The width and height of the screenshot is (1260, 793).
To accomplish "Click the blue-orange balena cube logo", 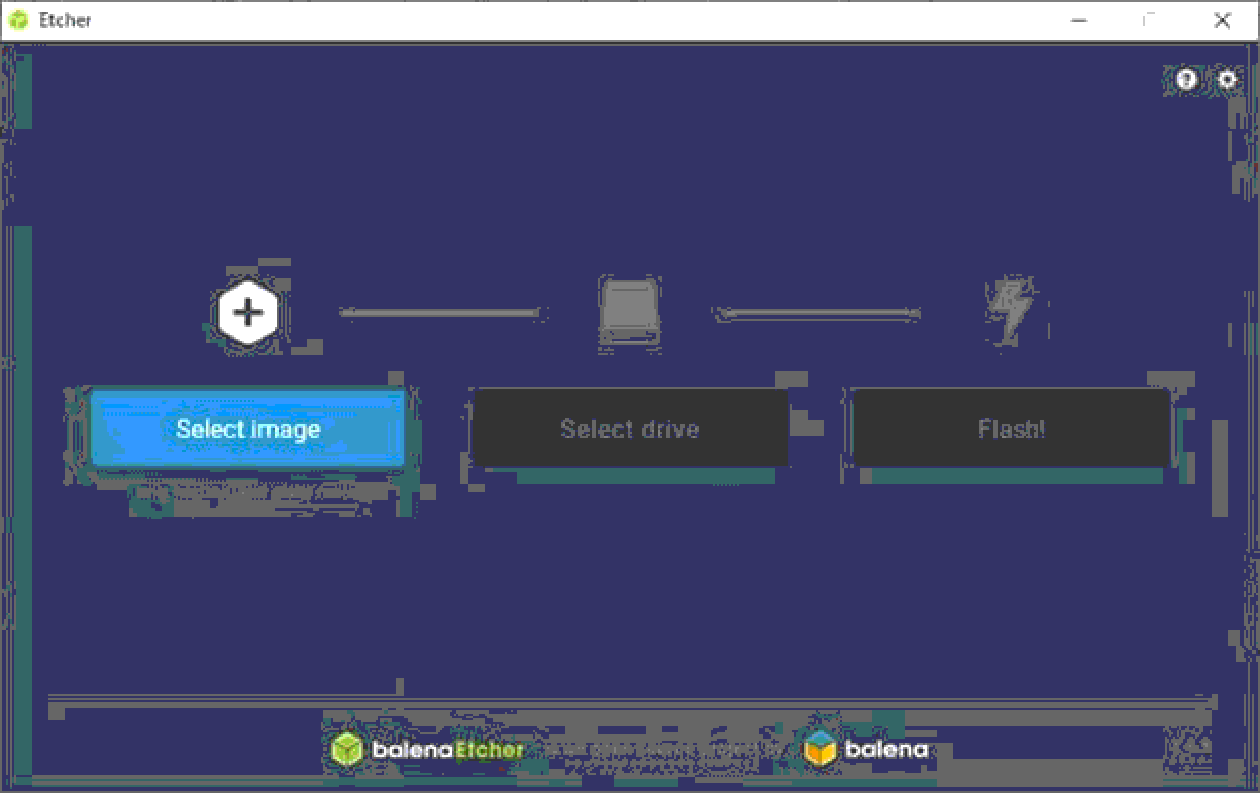I will click(x=821, y=749).
